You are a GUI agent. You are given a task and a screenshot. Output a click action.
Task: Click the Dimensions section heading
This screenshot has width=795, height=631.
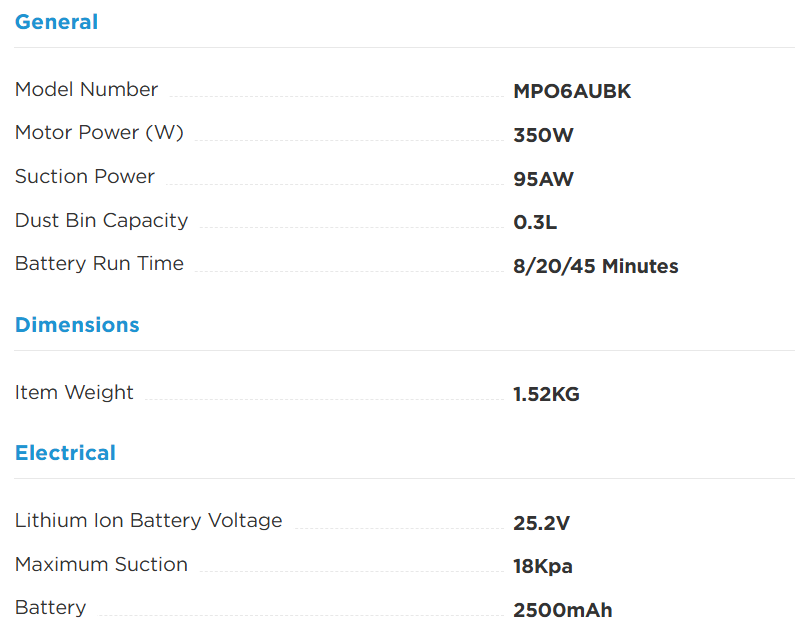pyautogui.click(x=77, y=325)
